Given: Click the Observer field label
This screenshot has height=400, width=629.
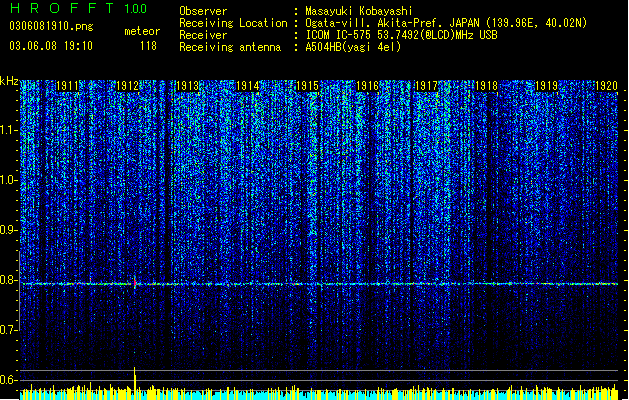Looking at the screenshot, I should pos(203,11).
